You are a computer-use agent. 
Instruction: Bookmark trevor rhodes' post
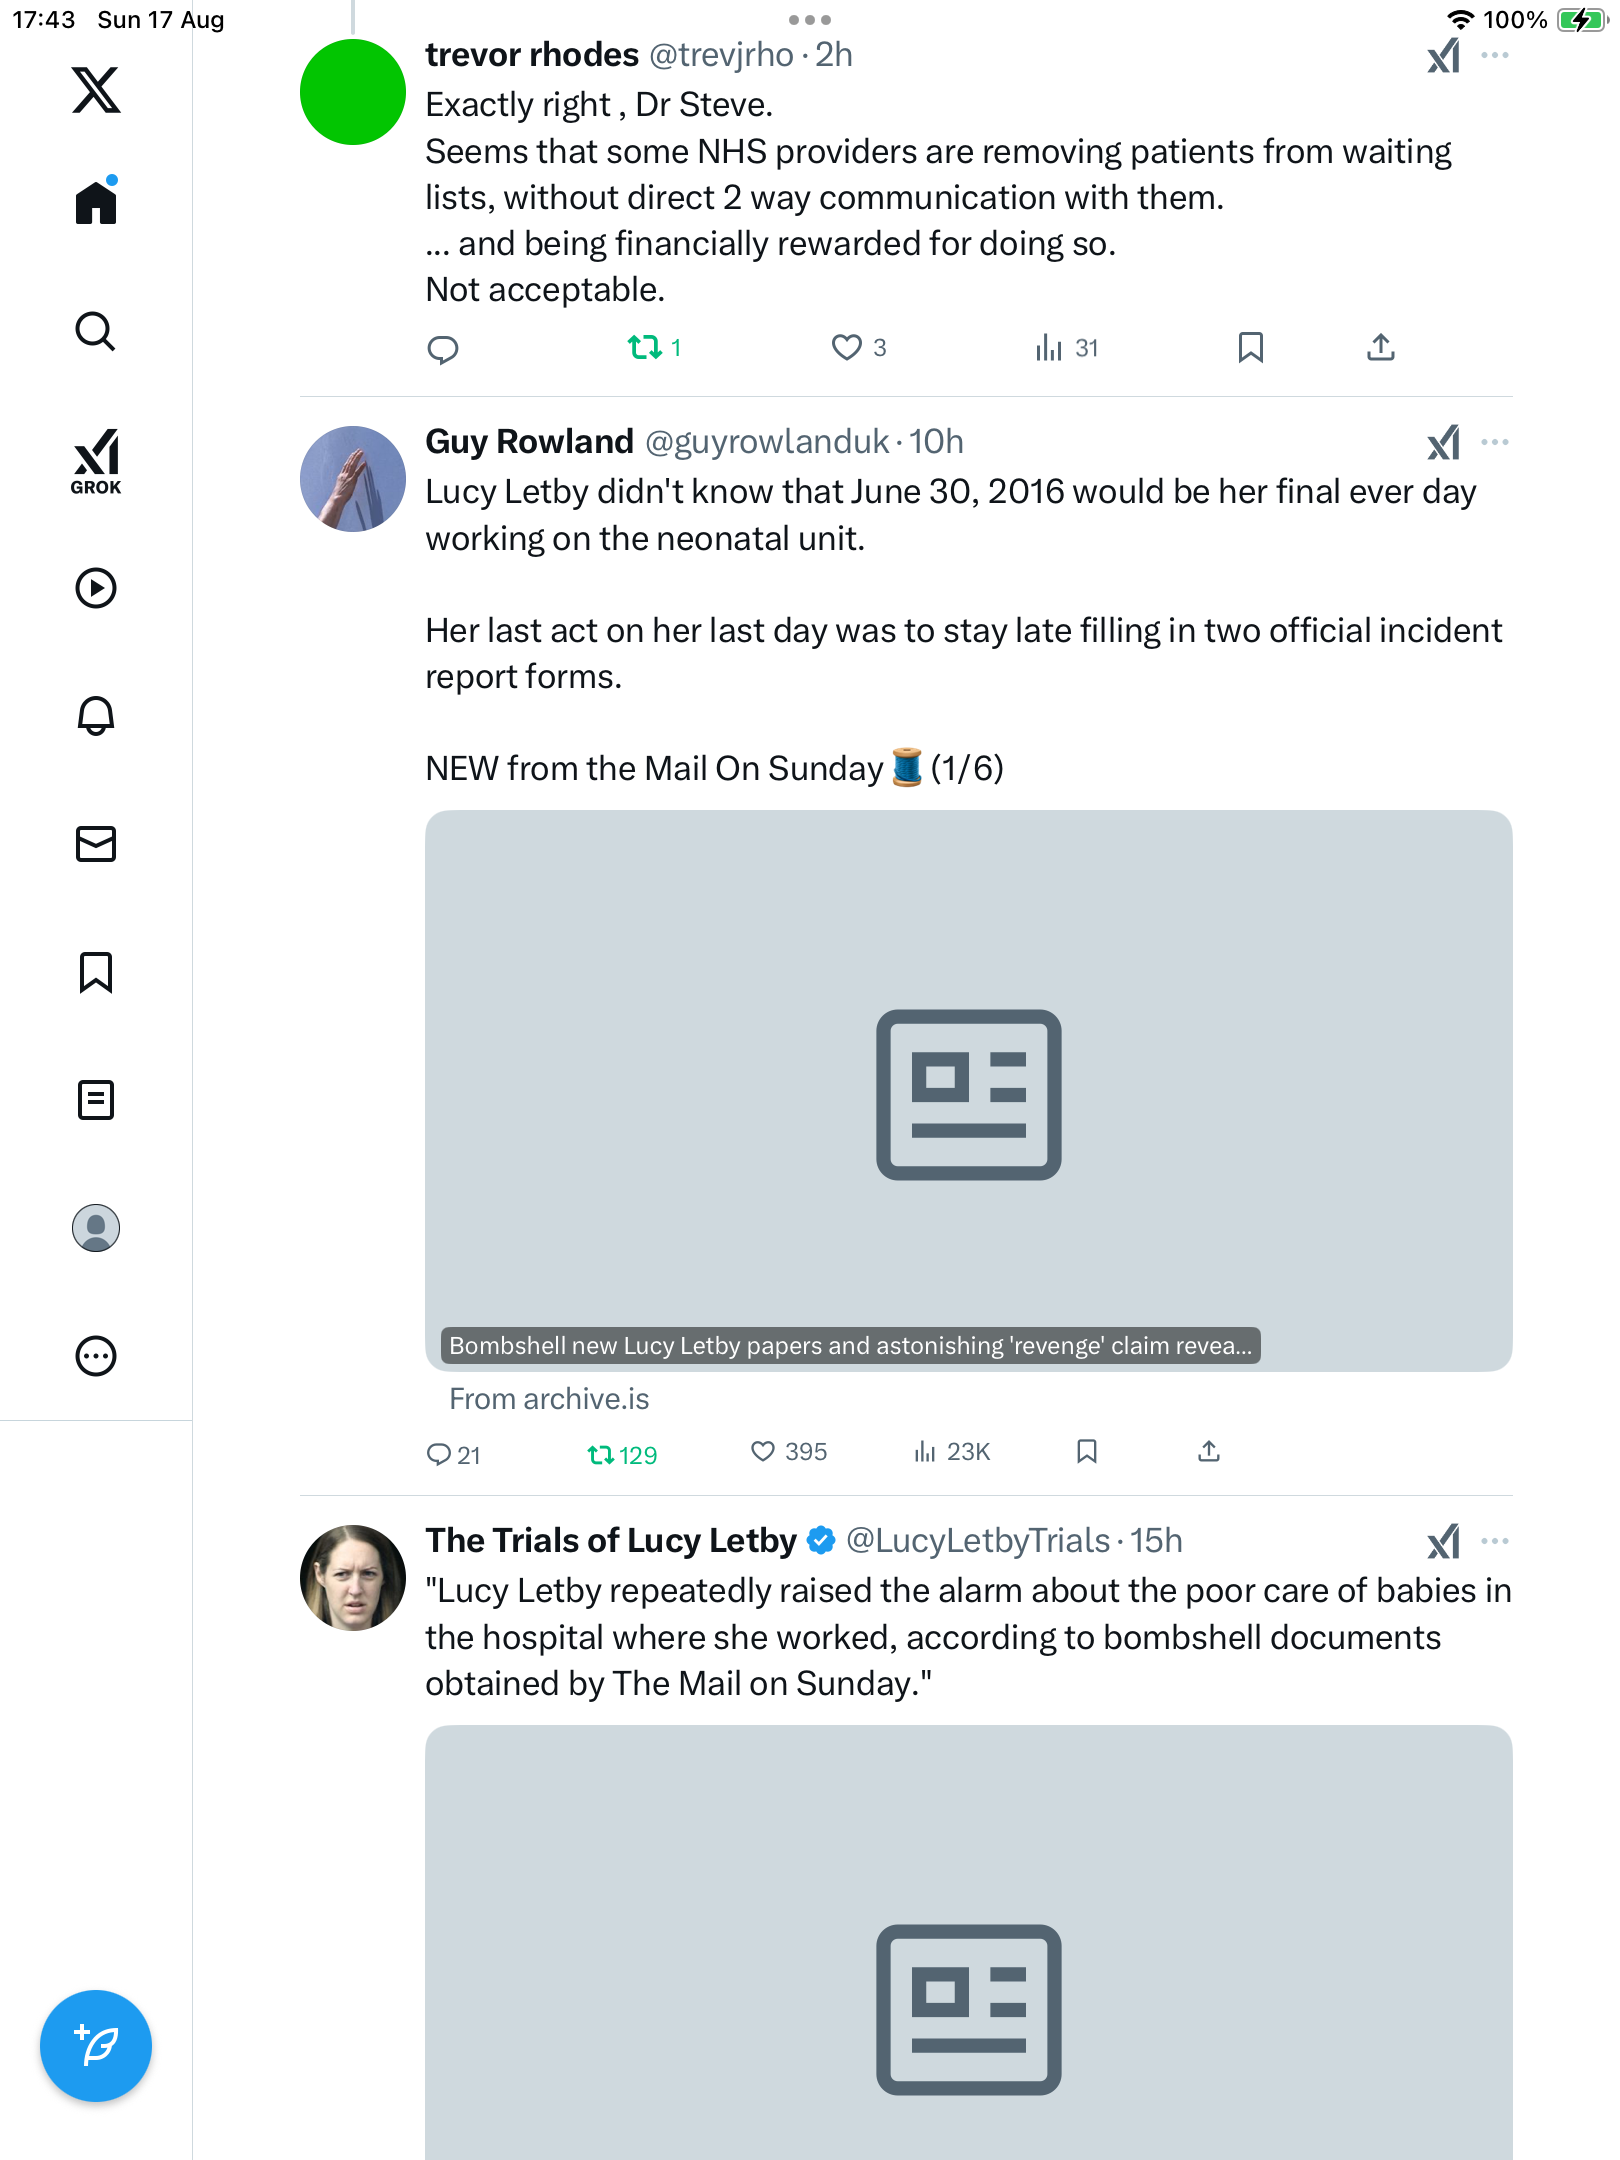coord(1250,348)
